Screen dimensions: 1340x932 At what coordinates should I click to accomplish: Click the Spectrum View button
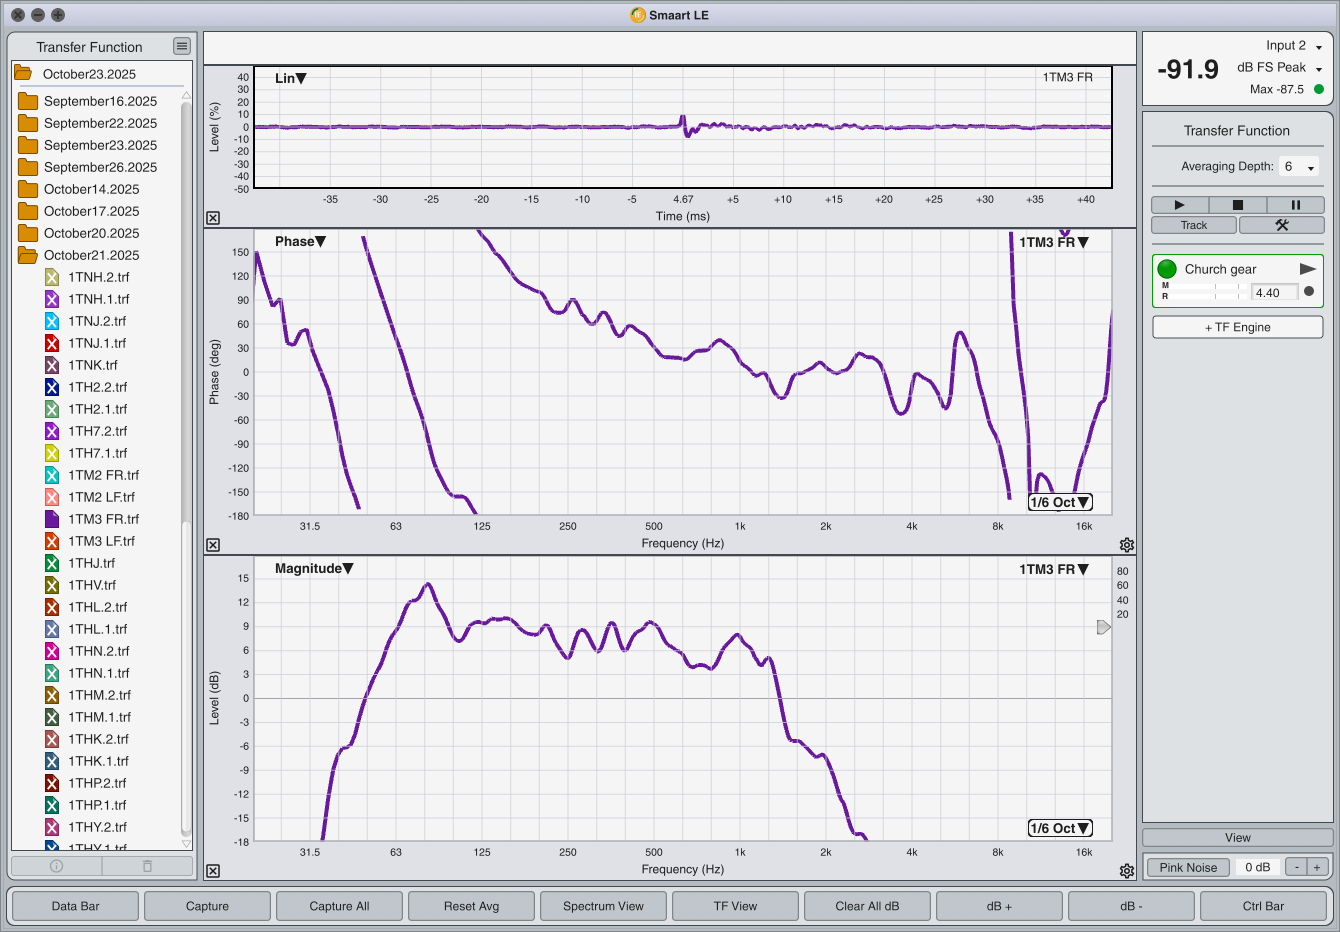click(603, 906)
